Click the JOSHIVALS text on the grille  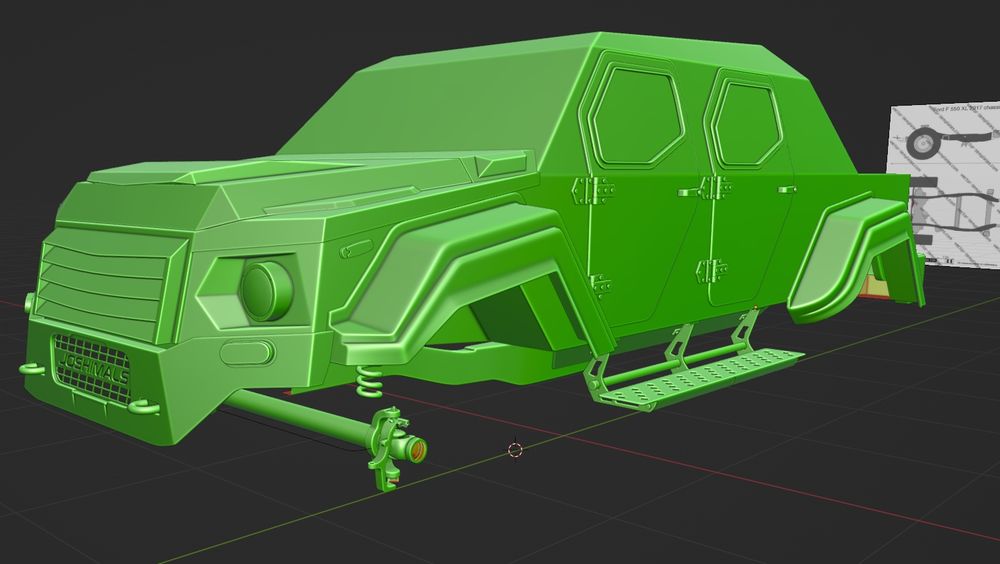[94, 369]
